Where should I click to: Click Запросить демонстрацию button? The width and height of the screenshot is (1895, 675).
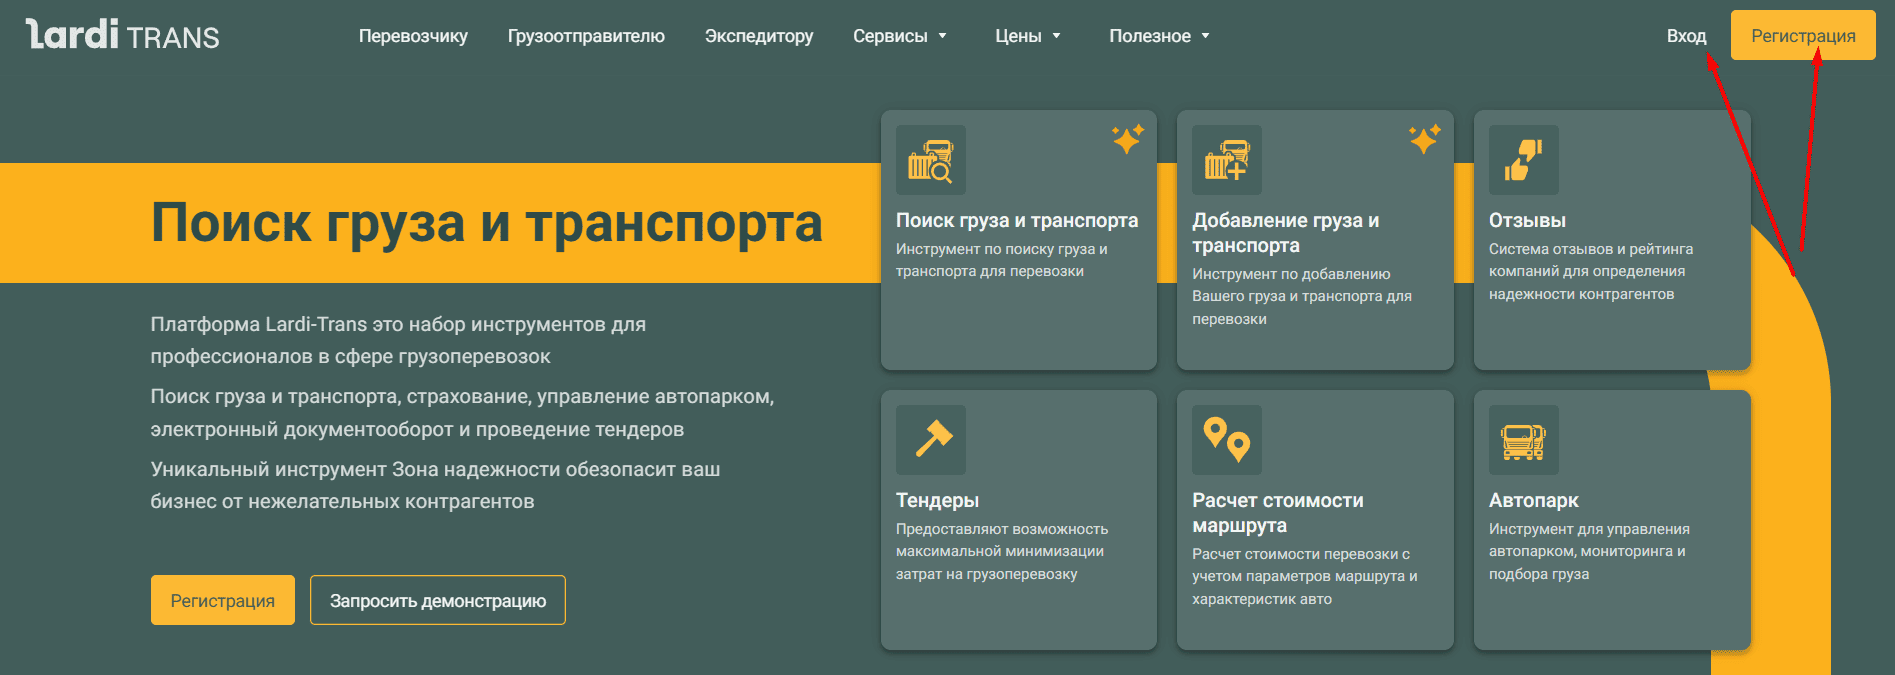click(438, 600)
